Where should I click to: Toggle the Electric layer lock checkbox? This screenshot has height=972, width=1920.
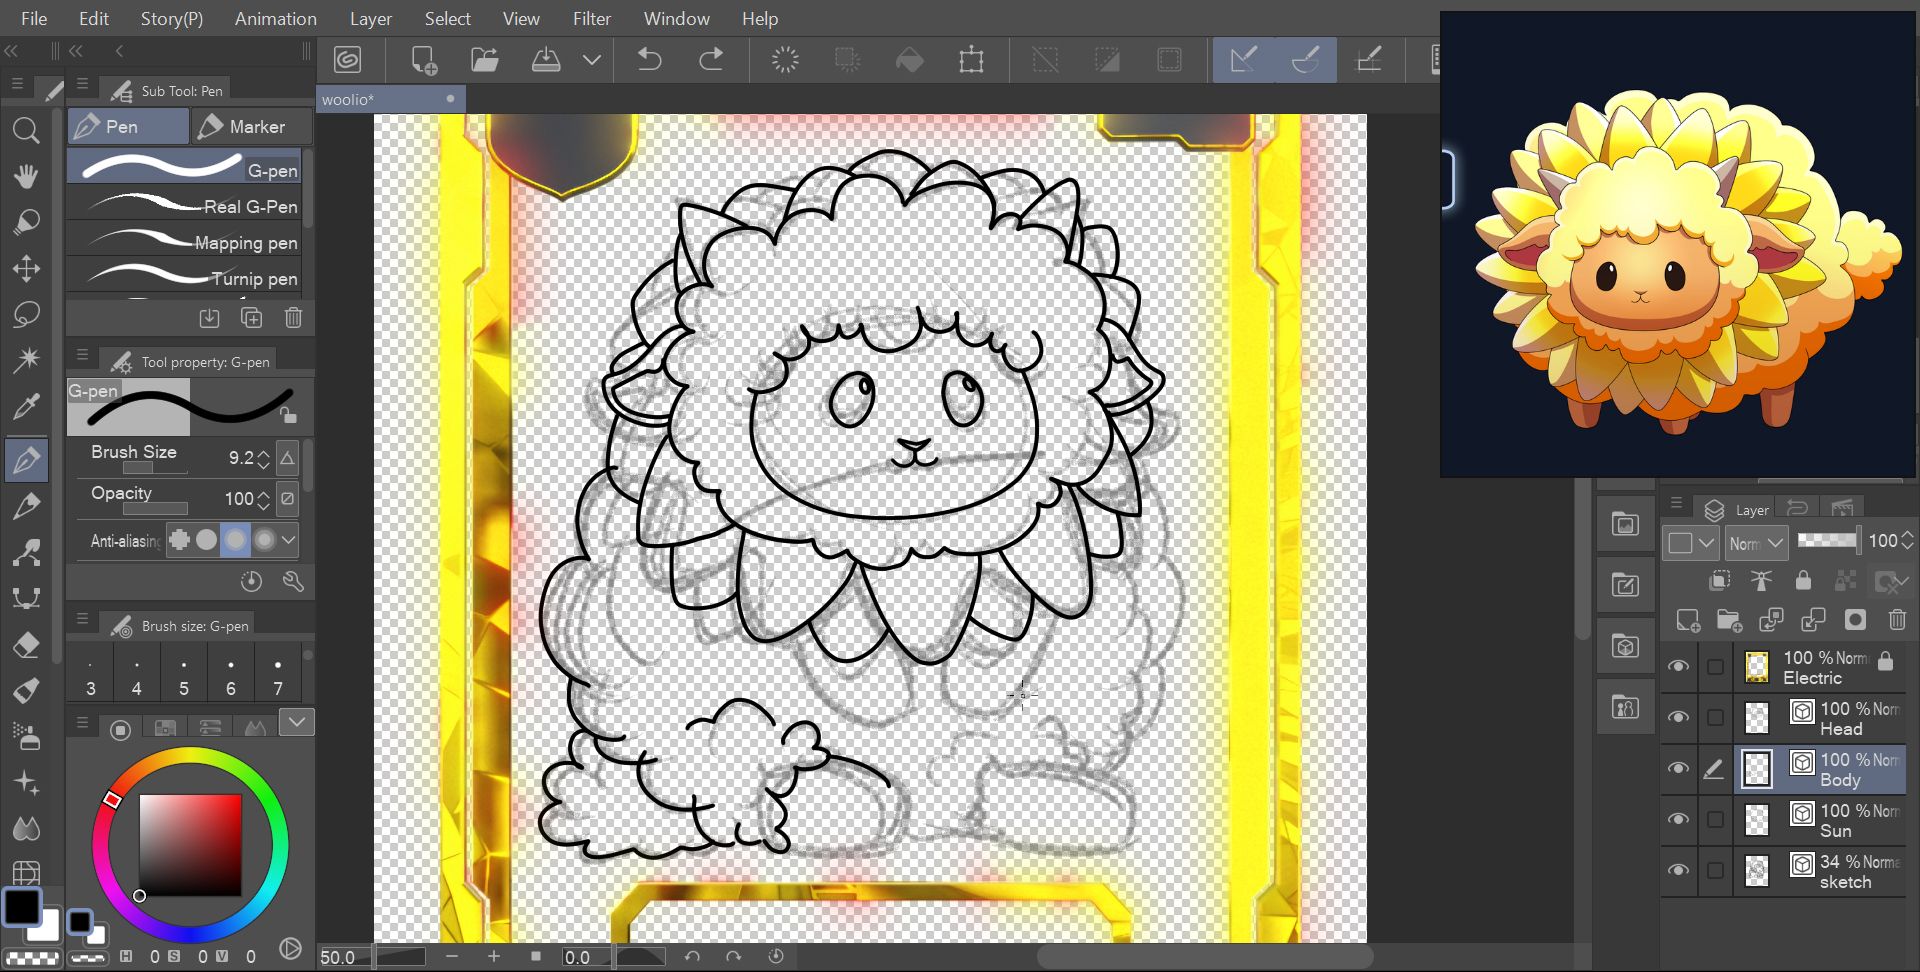pos(1715,667)
